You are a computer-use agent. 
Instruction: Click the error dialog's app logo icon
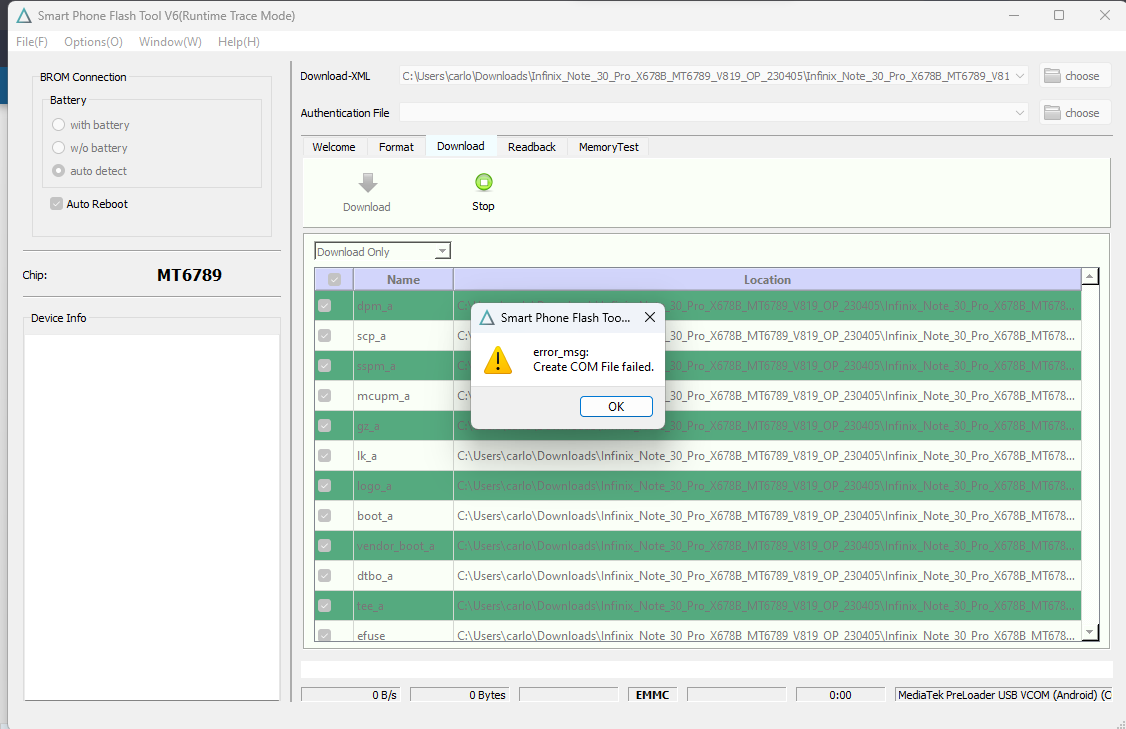point(487,317)
